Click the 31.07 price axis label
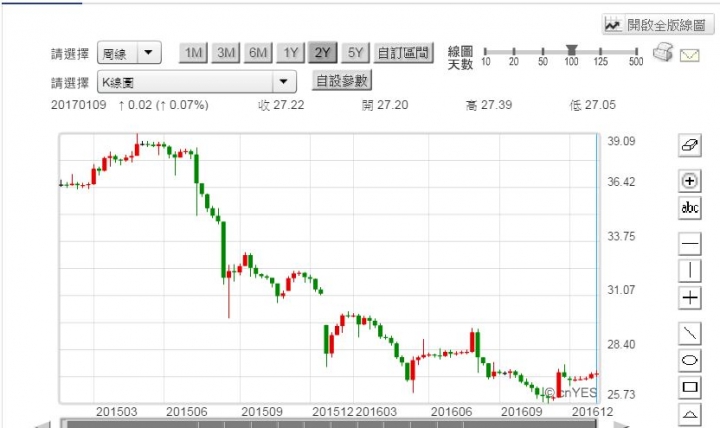Image resolution: width=720 pixels, height=428 pixels. pyautogui.click(x=621, y=290)
